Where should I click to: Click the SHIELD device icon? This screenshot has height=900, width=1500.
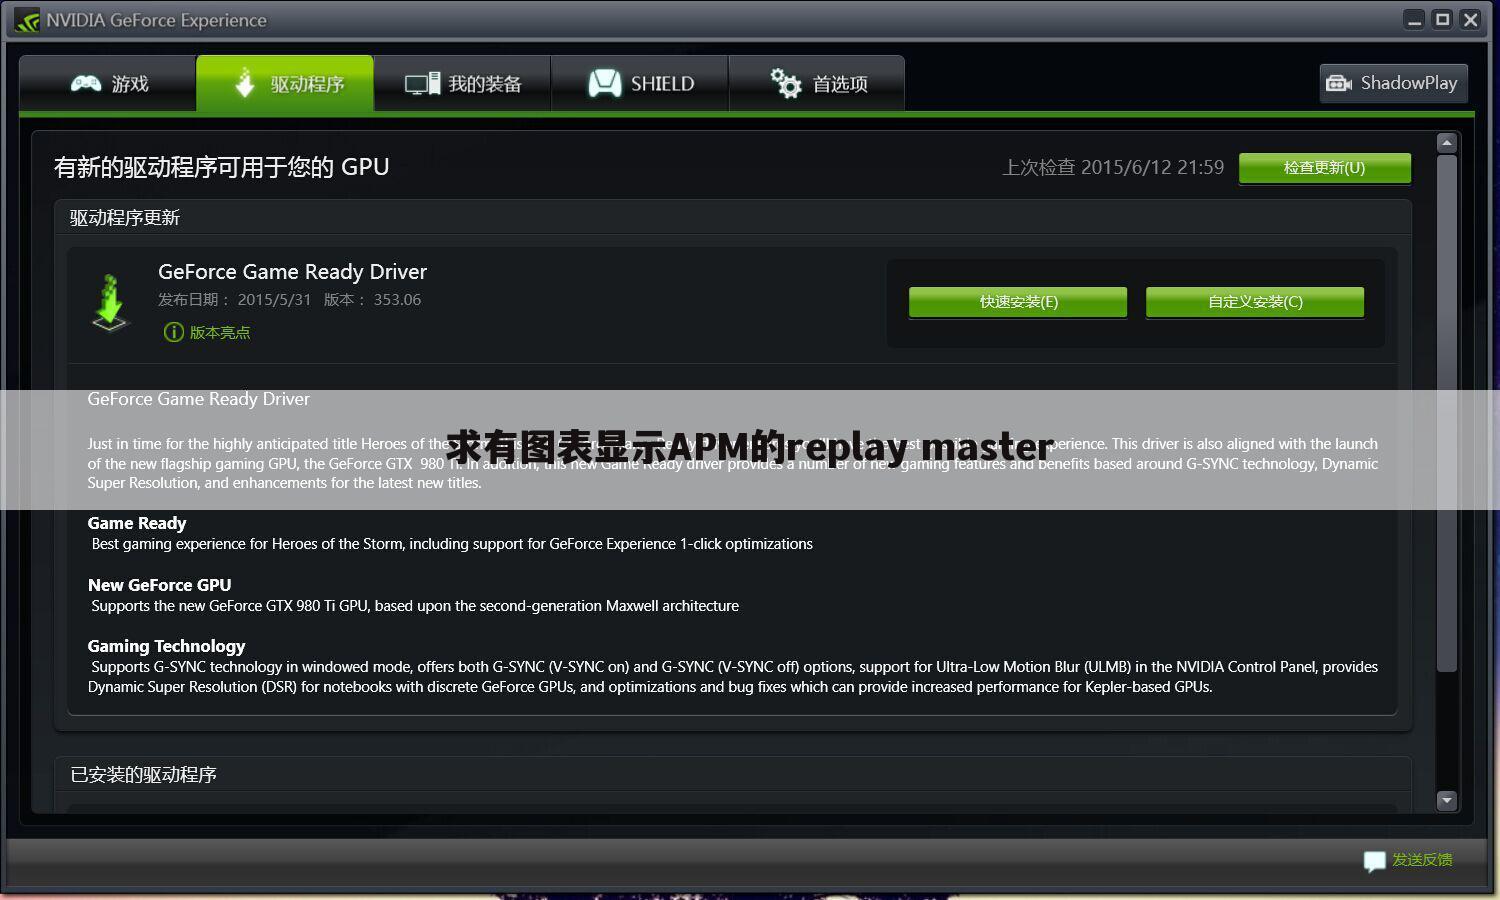click(x=604, y=83)
